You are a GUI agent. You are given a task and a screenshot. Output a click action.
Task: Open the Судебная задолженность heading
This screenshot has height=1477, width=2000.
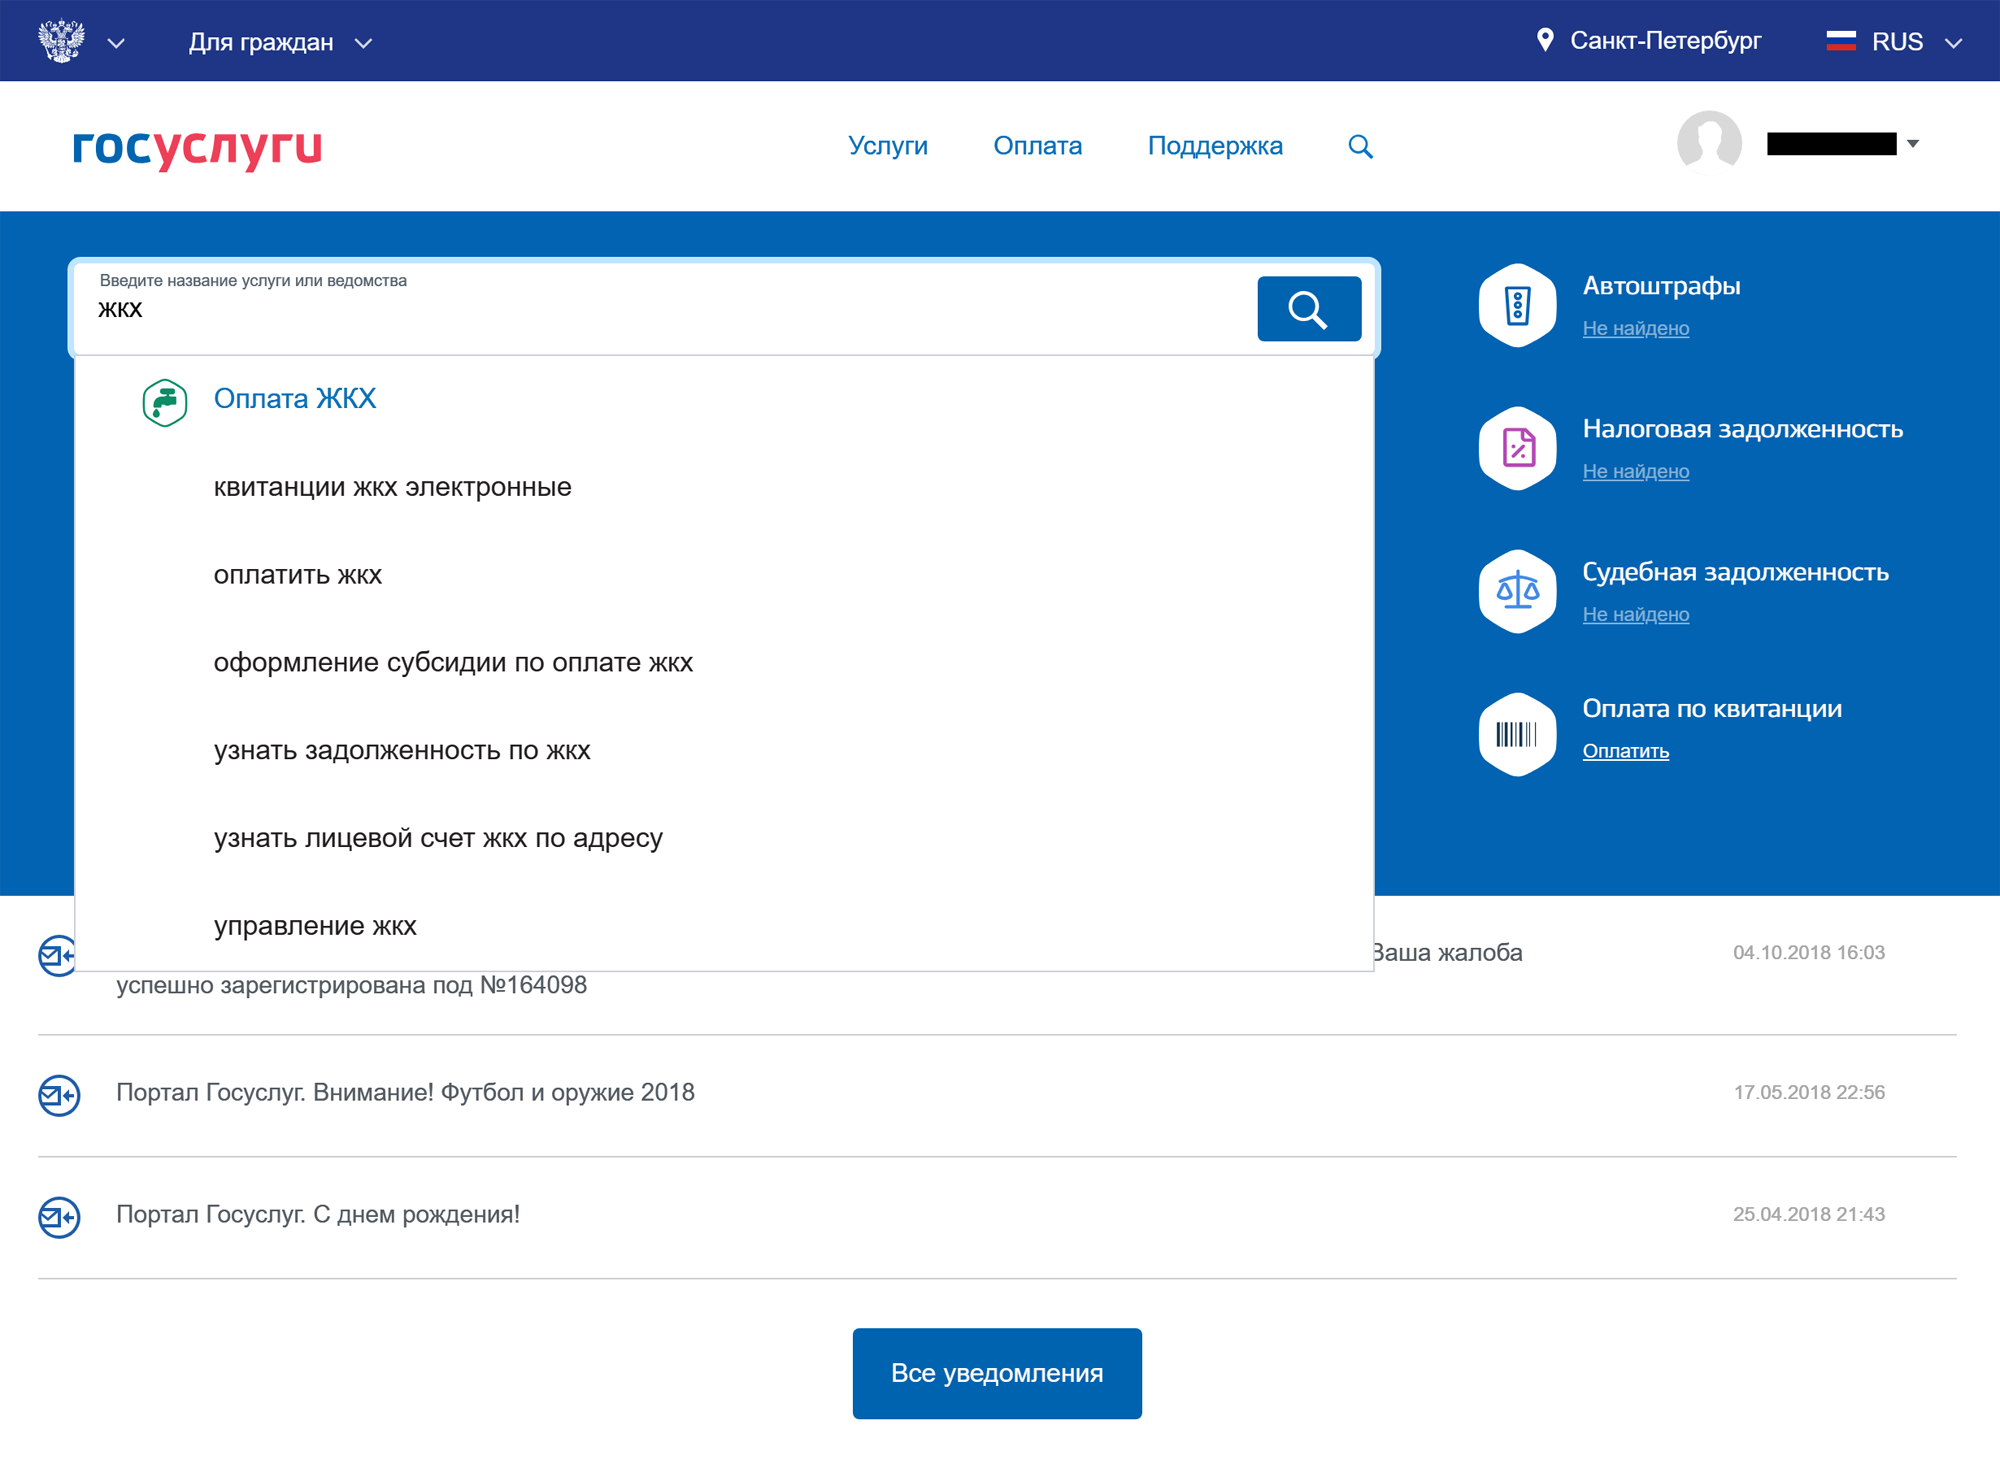pyautogui.click(x=1735, y=572)
